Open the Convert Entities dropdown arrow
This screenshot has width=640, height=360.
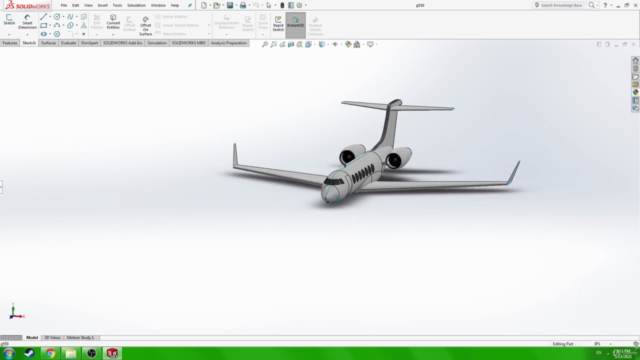tap(113, 35)
